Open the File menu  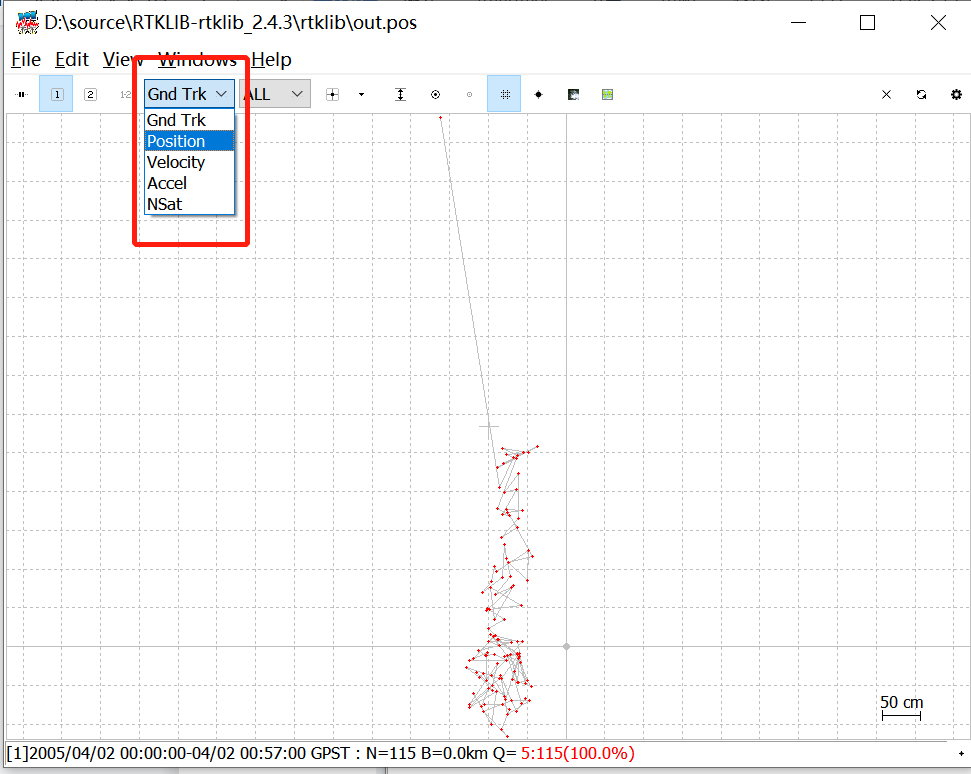pos(26,59)
